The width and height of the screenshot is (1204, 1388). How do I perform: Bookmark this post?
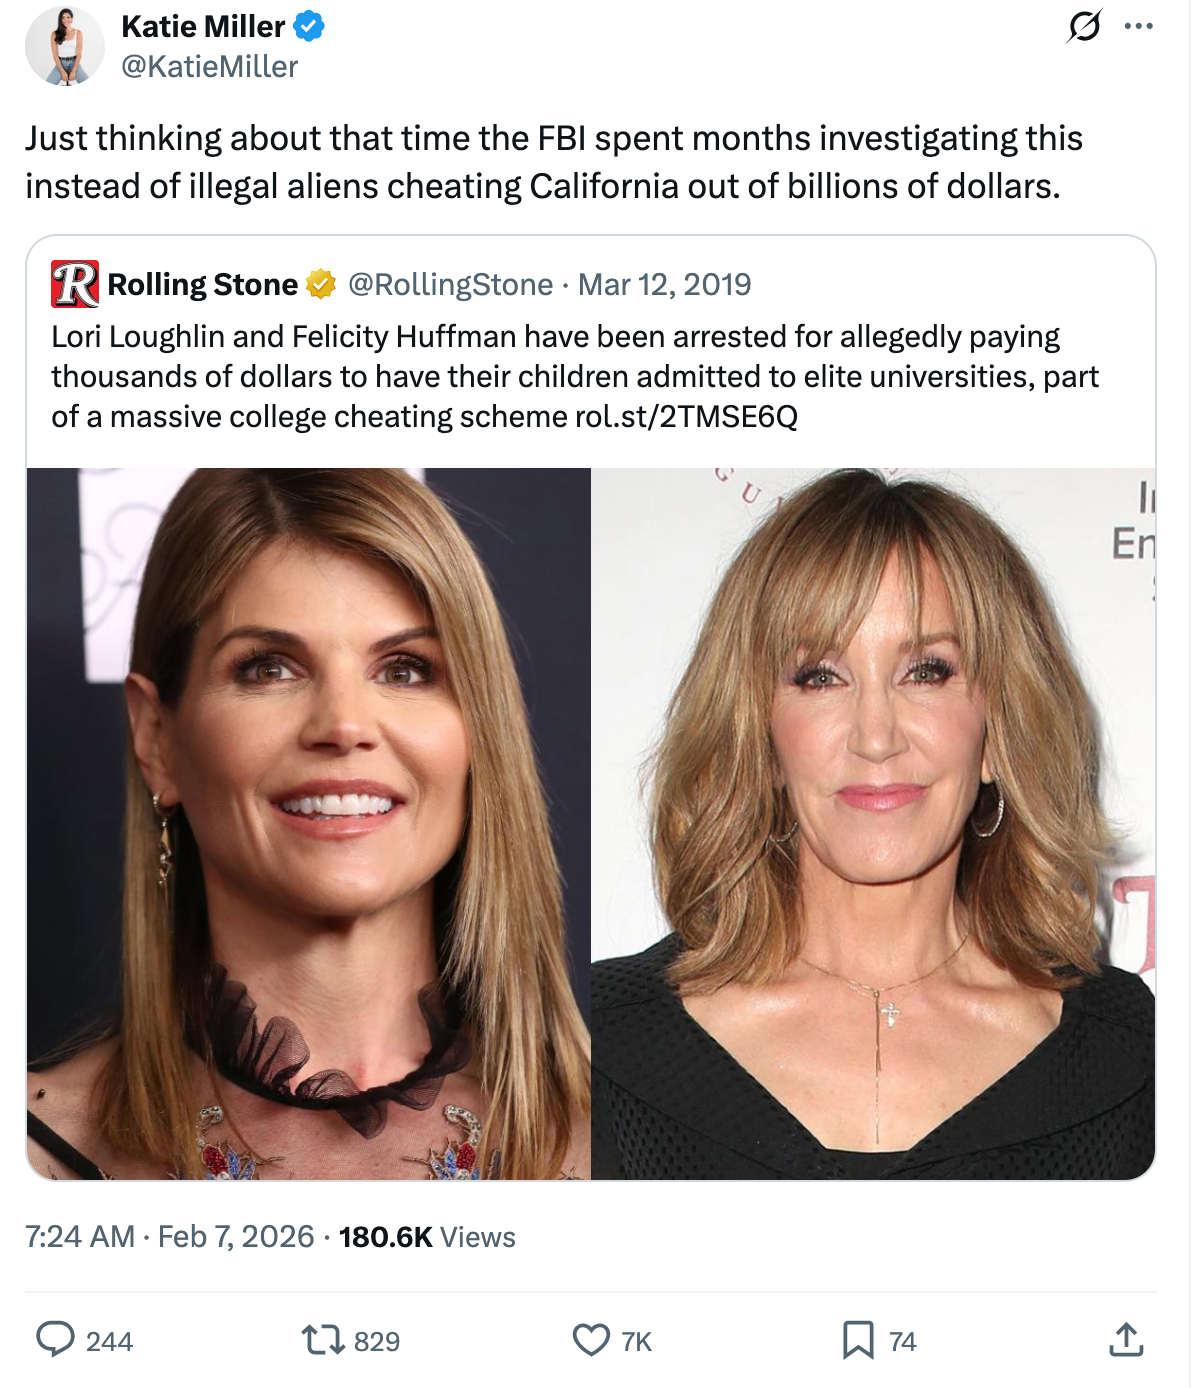[858, 1339]
